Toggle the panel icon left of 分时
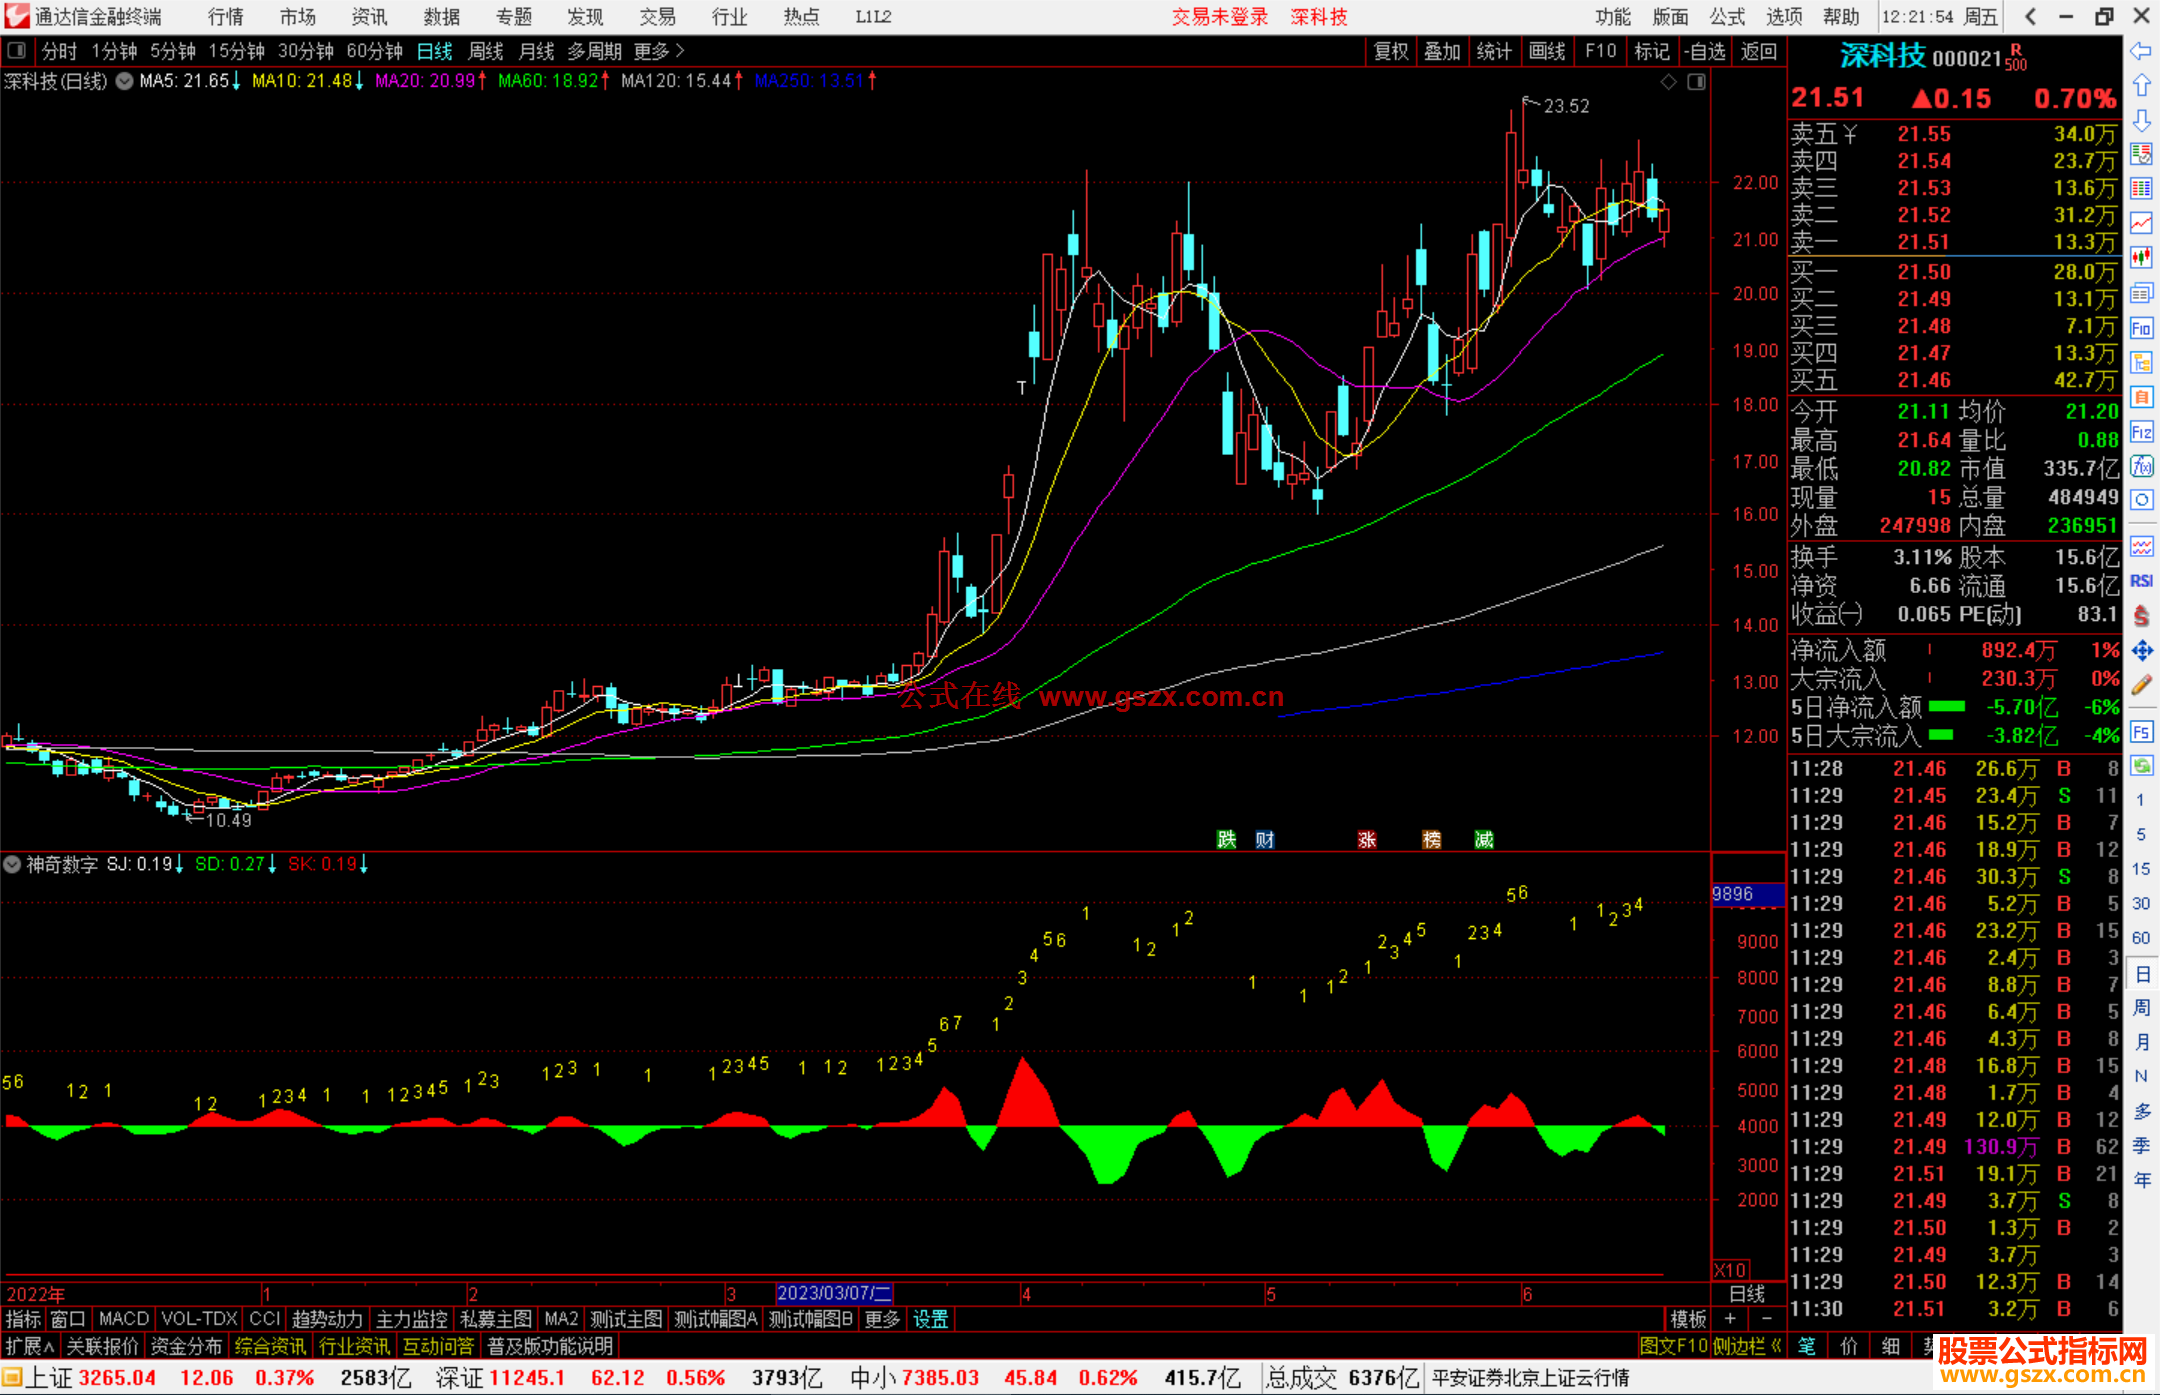 pyautogui.click(x=17, y=51)
